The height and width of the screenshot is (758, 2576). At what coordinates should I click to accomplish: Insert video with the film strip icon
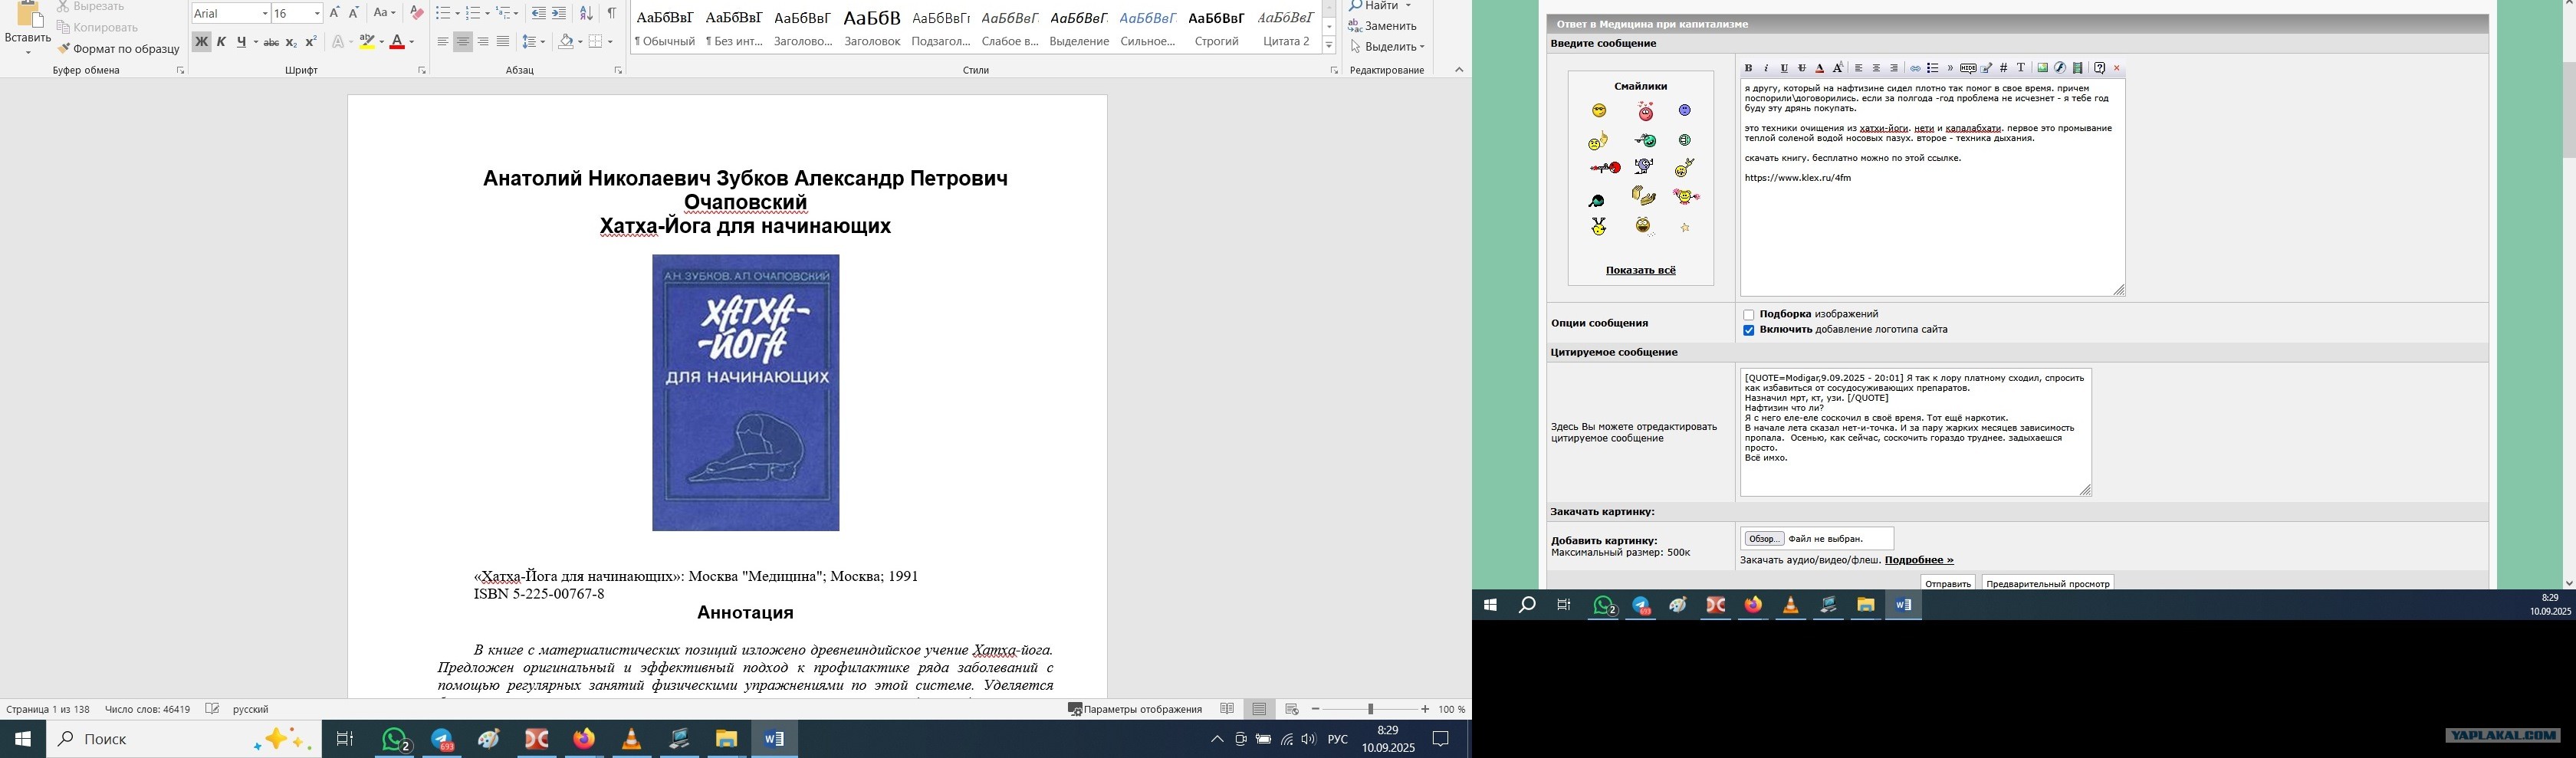click(x=2078, y=69)
